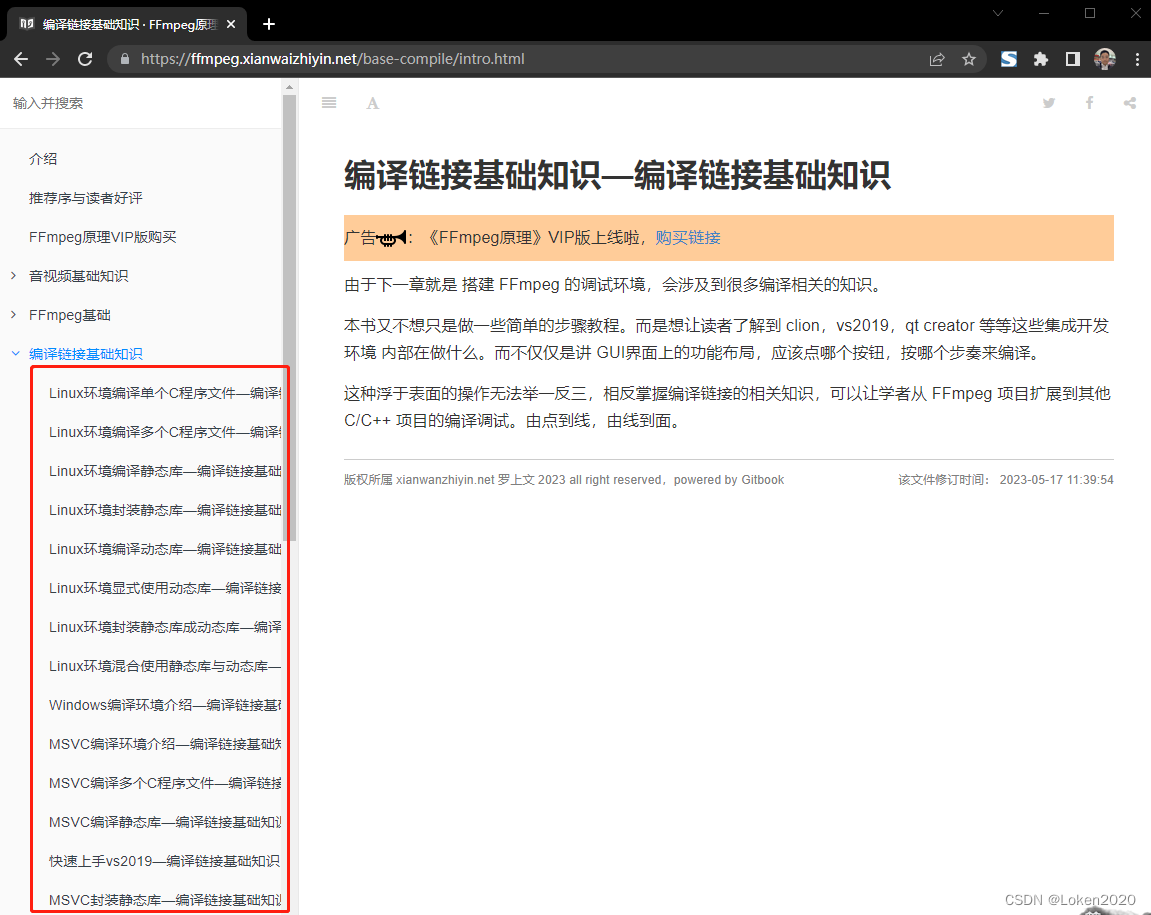
Task: Follow the 购买链接 link
Action: pyautogui.click(x=688, y=237)
